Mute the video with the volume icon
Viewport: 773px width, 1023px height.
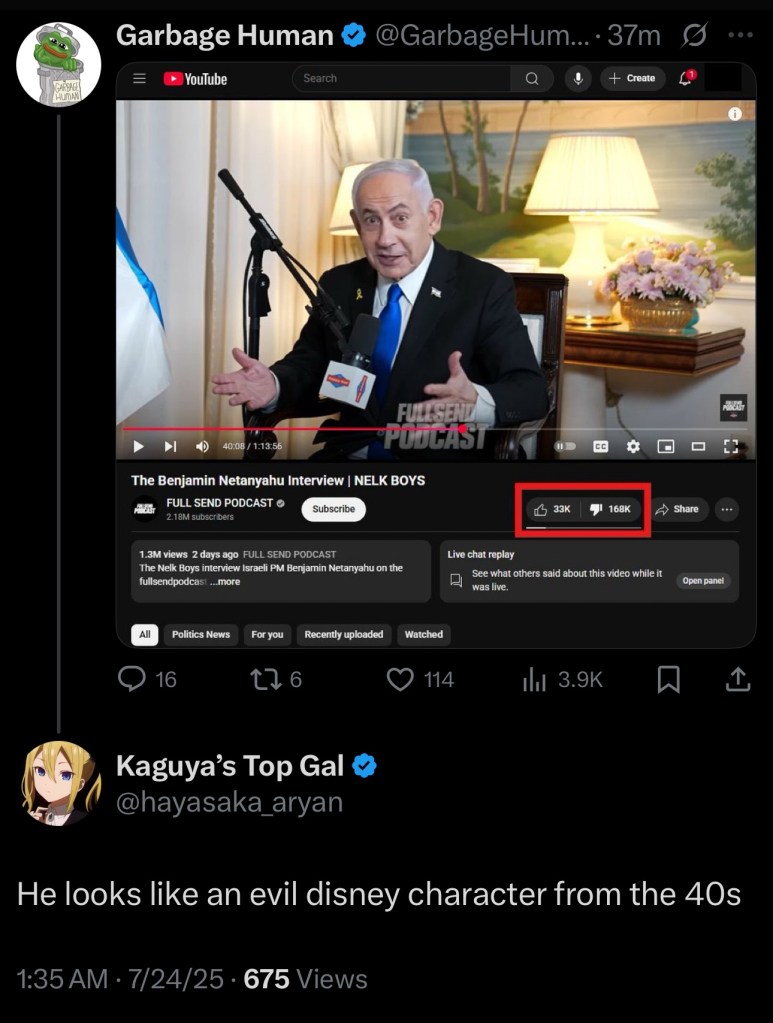[x=202, y=446]
